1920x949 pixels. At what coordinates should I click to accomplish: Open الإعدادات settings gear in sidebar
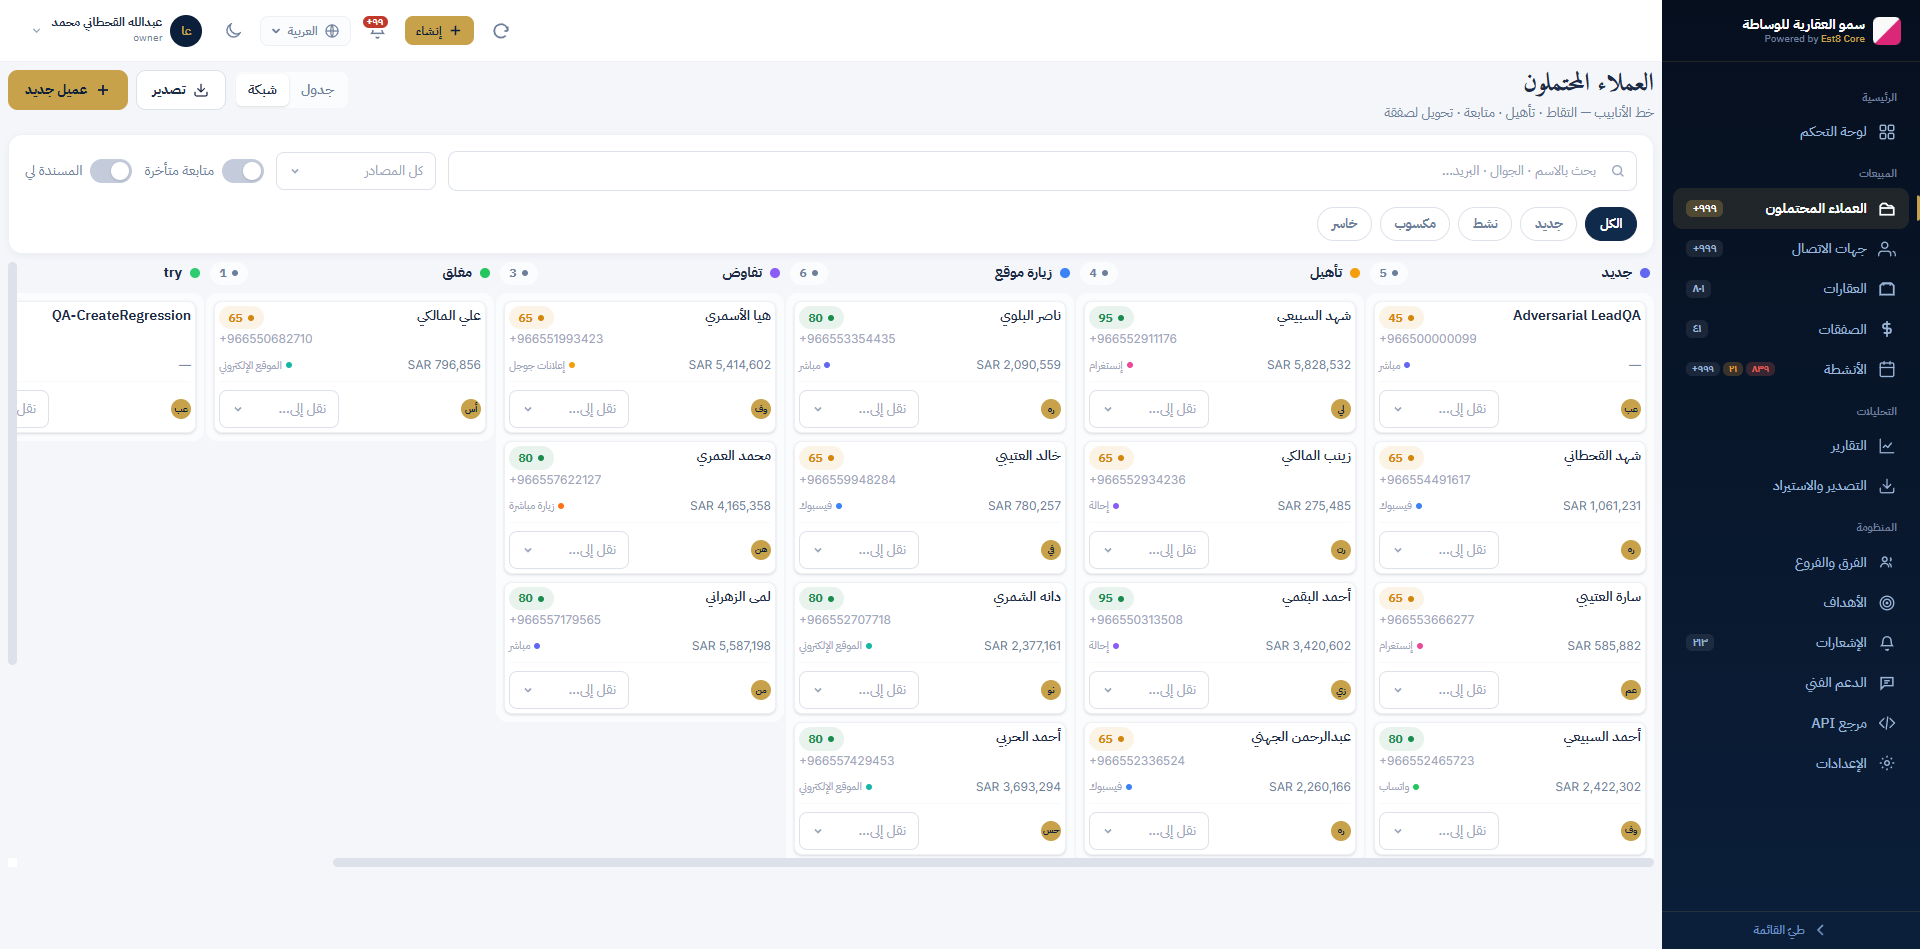[x=1887, y=763]
